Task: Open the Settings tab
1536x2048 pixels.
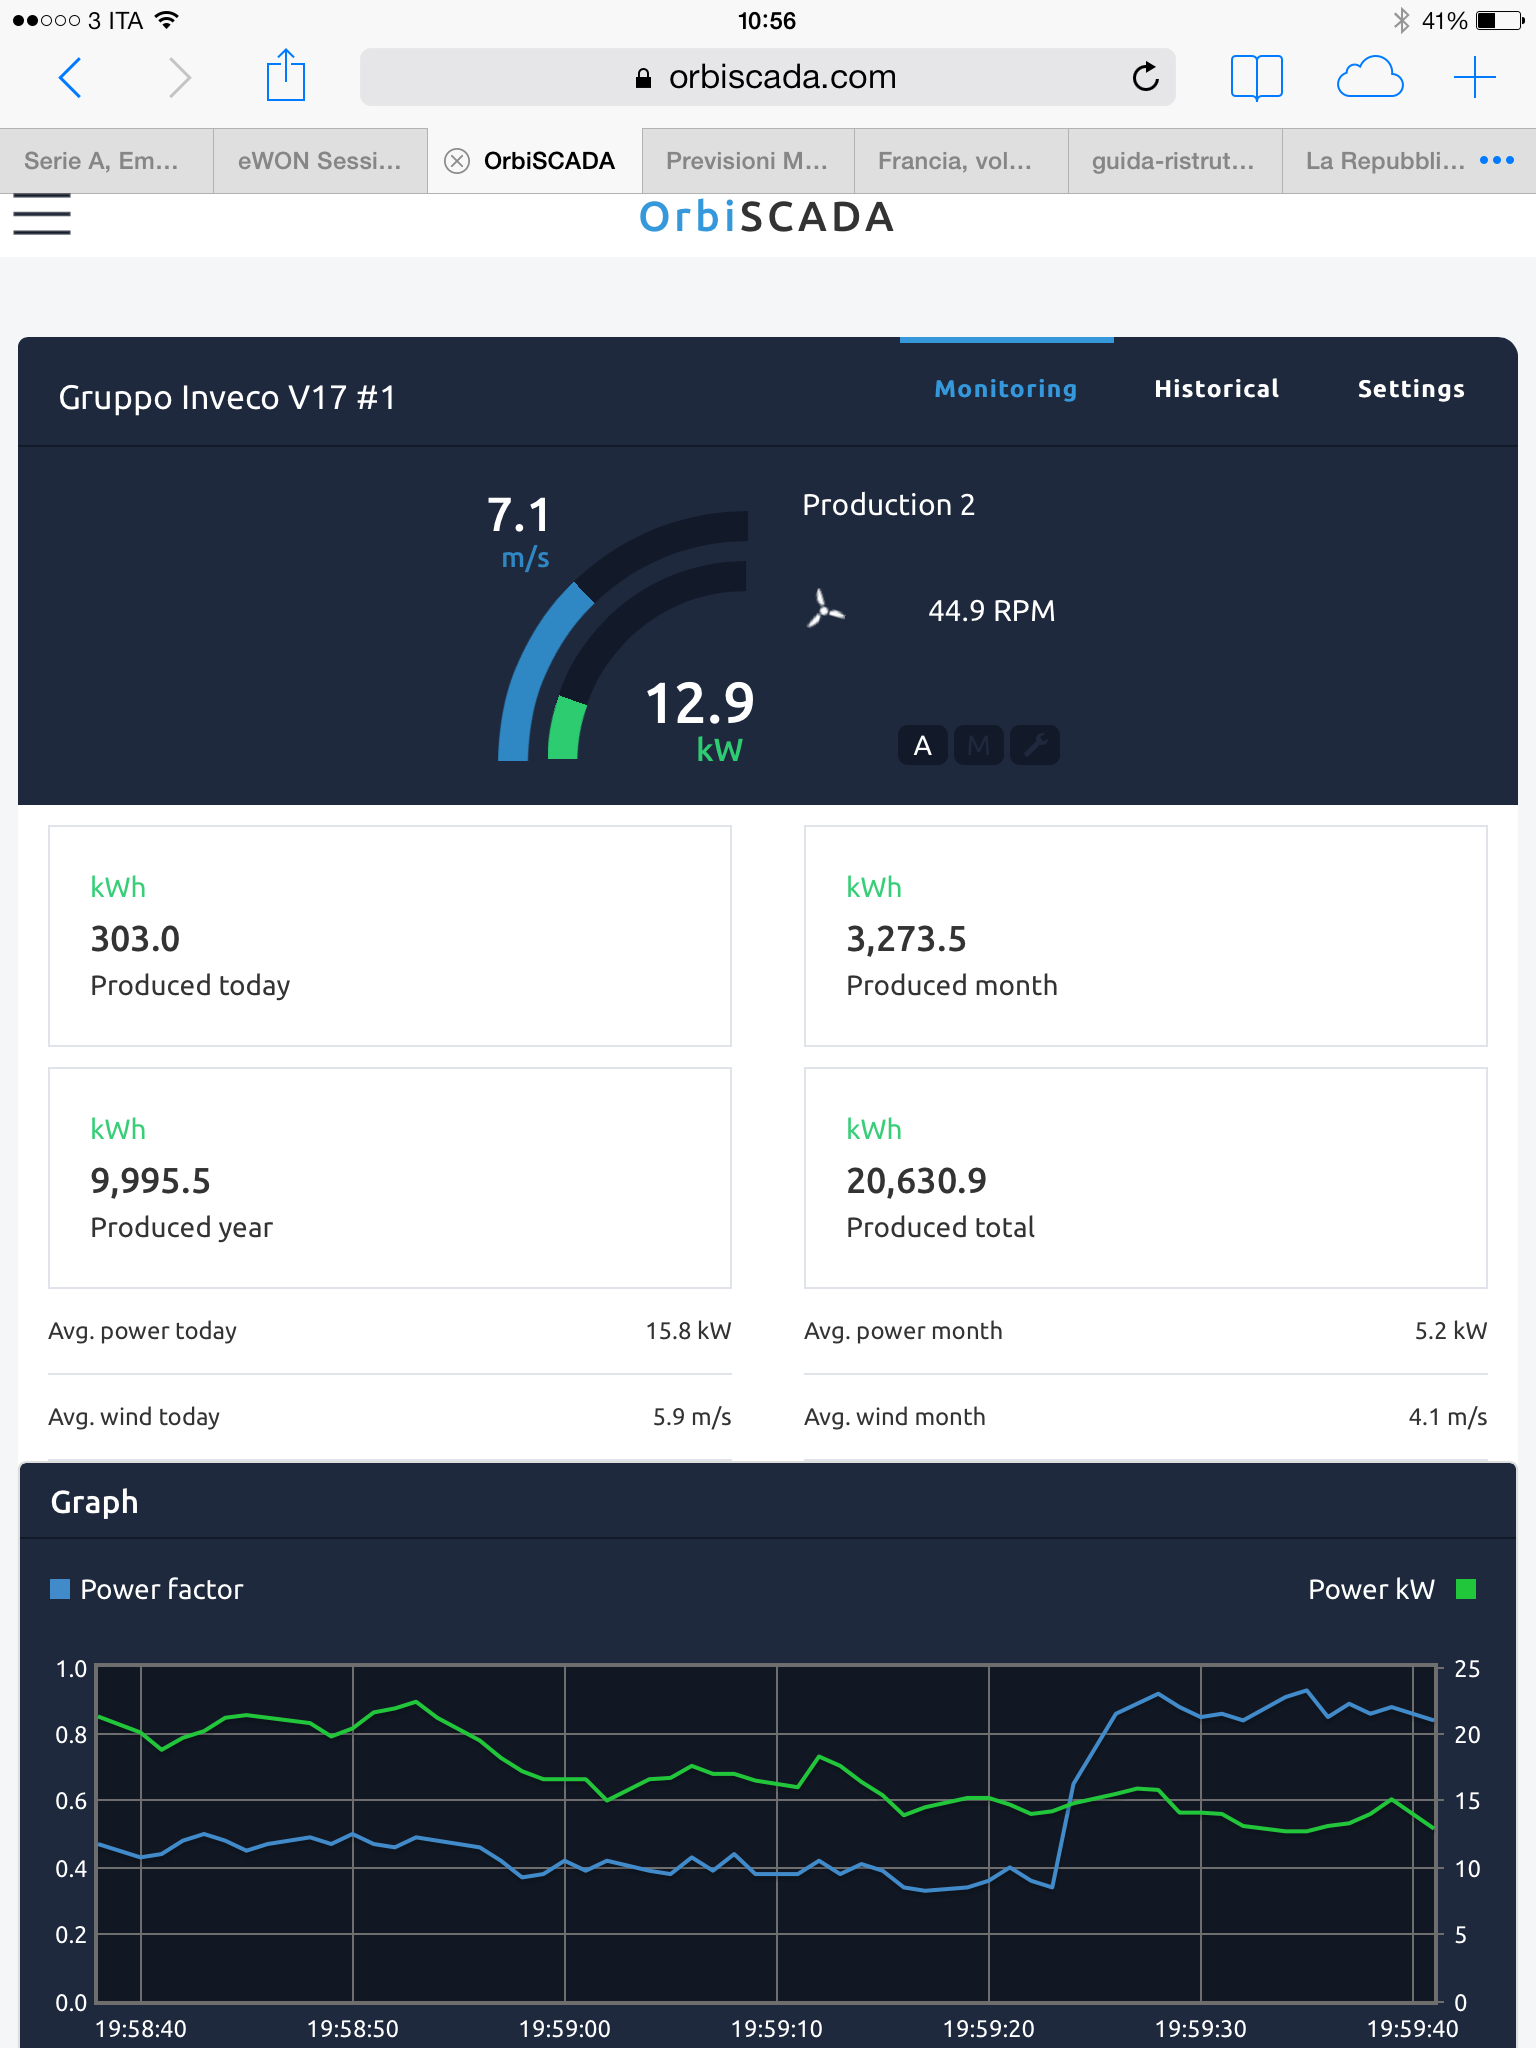Action: tap(1410, 389)
